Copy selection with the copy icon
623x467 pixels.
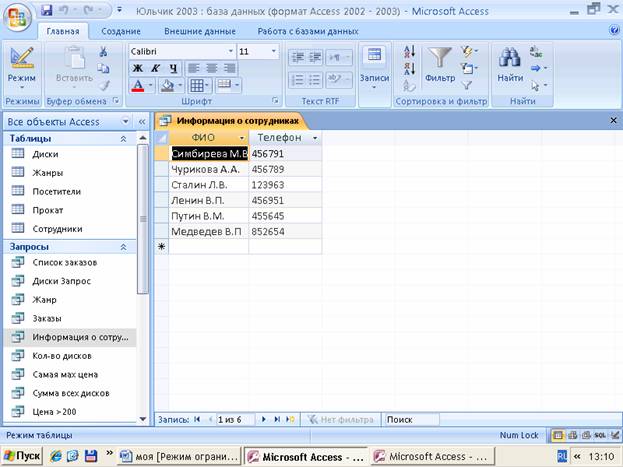point(103,68)
